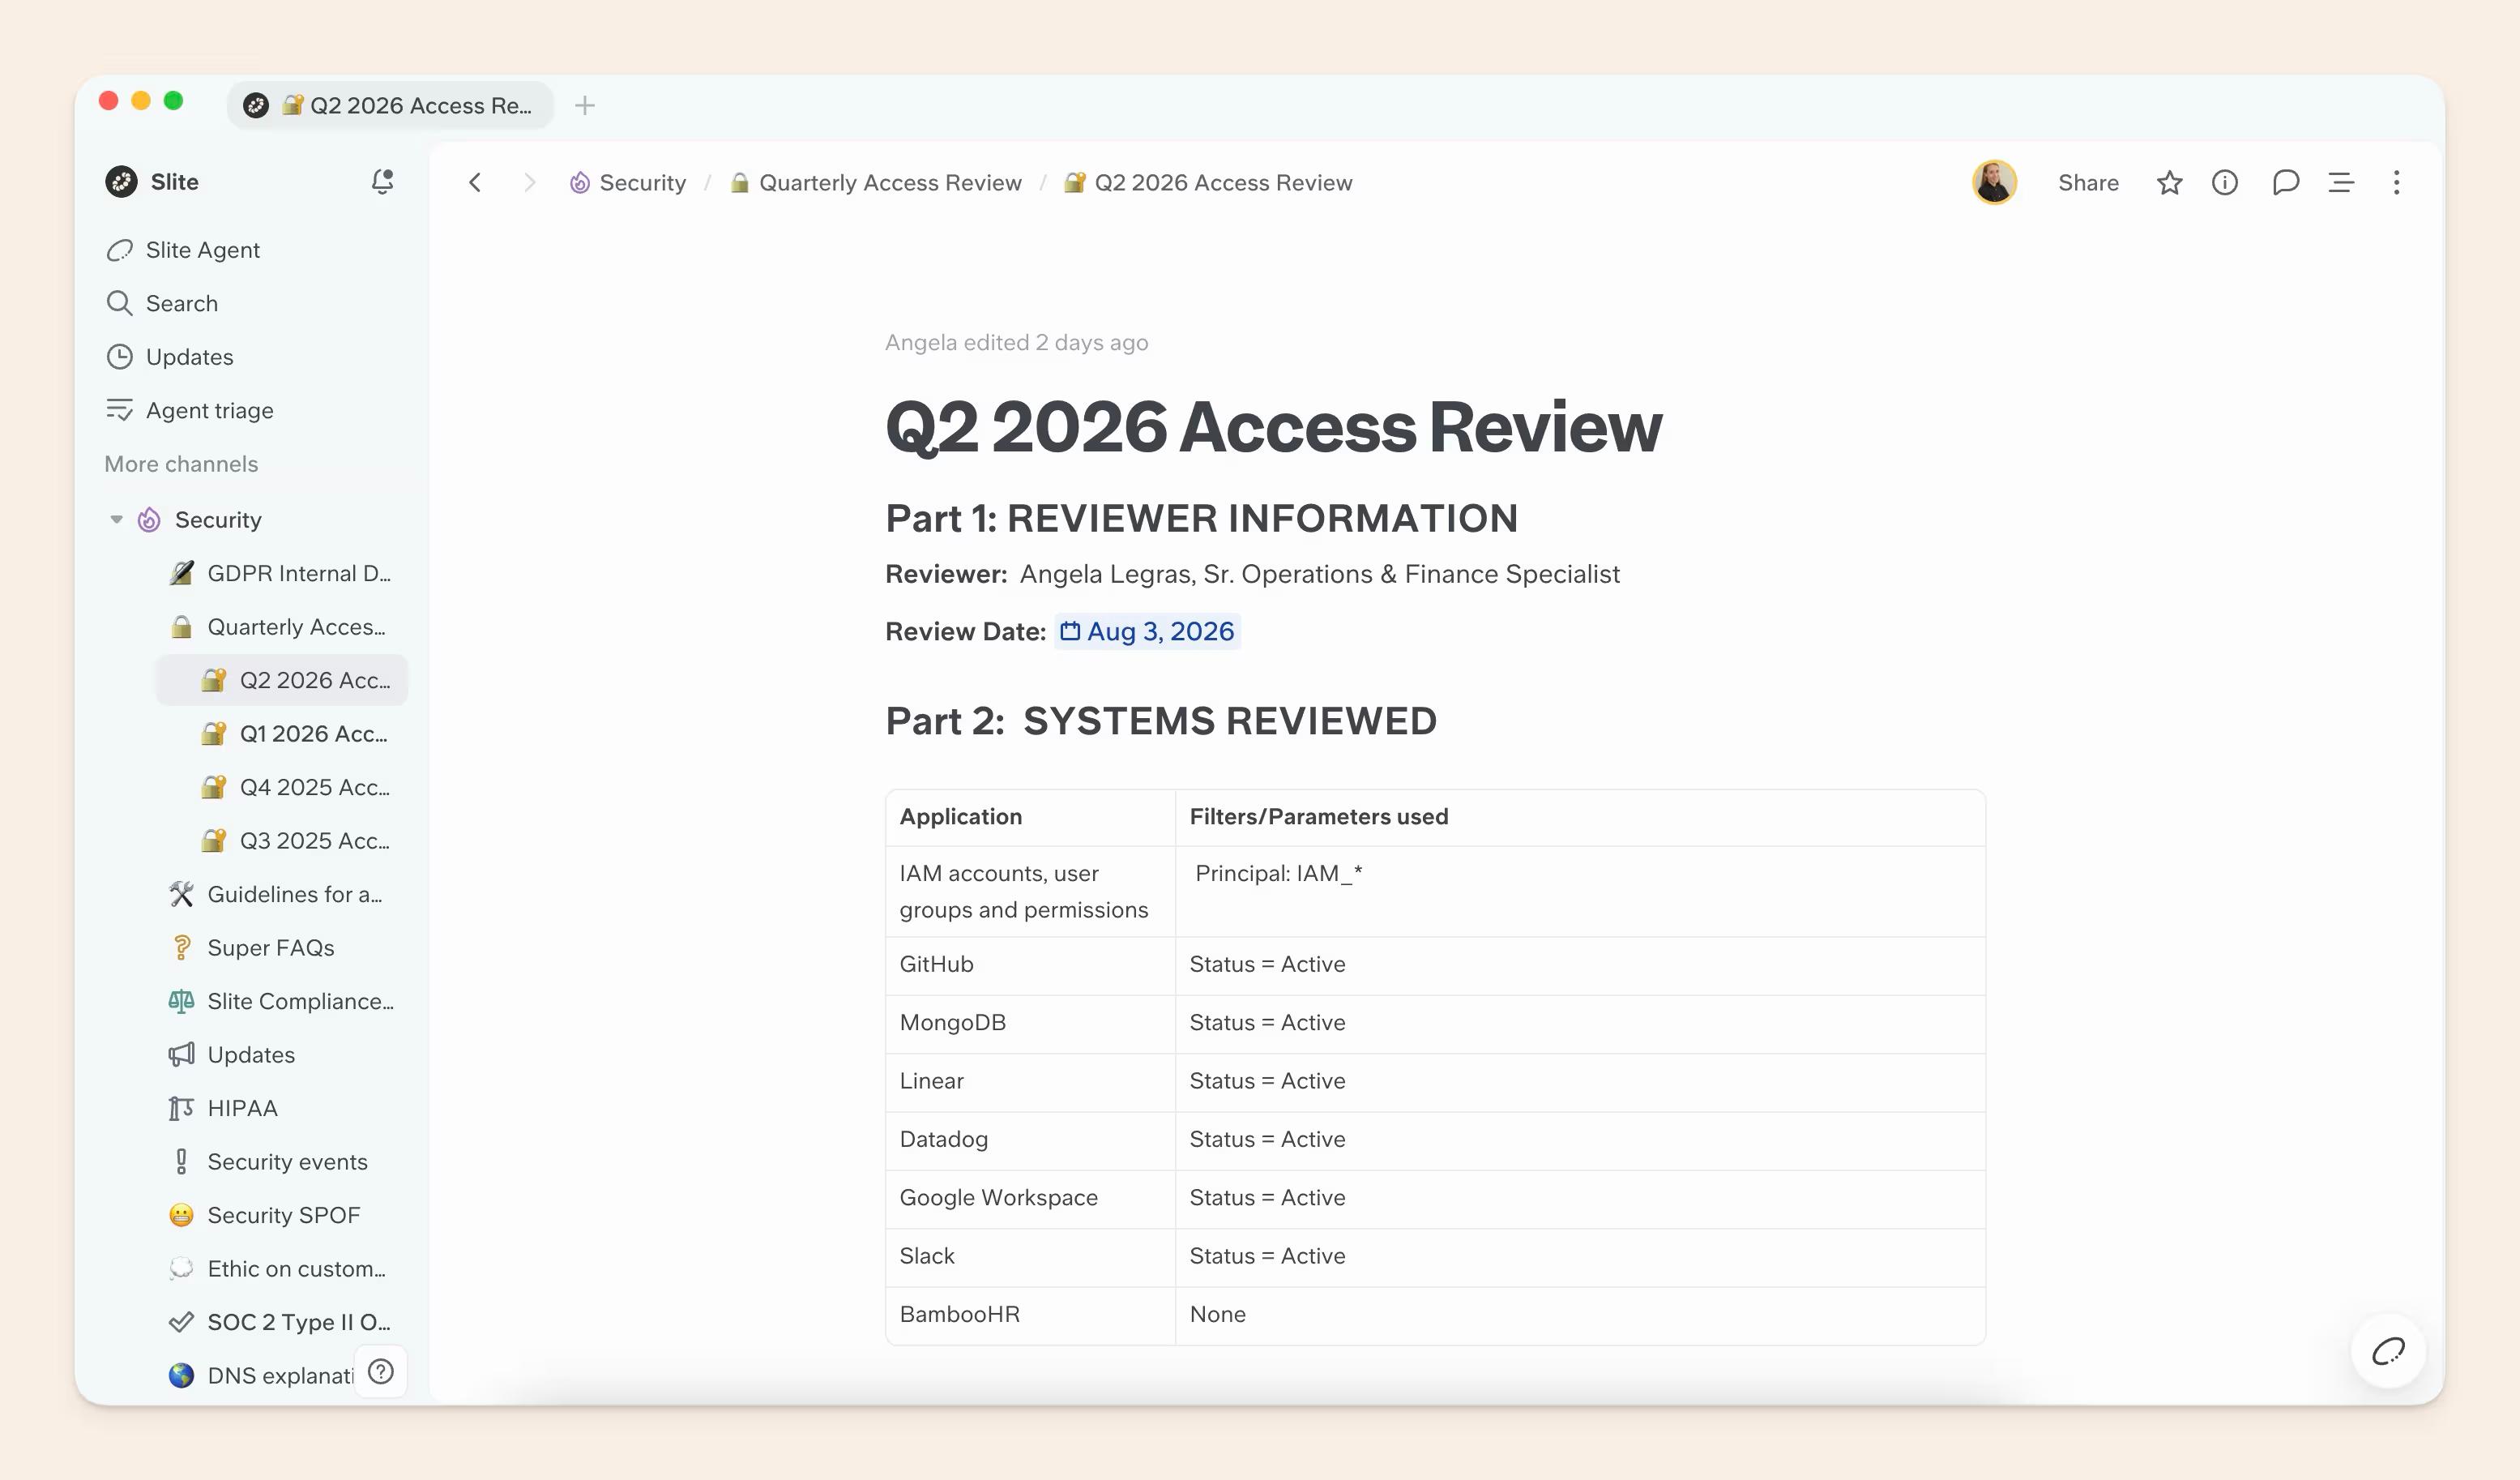Open Quarterly Access Review in sidebar
The width and height of the screenshot is (2520, 1480).
point(283,626)
